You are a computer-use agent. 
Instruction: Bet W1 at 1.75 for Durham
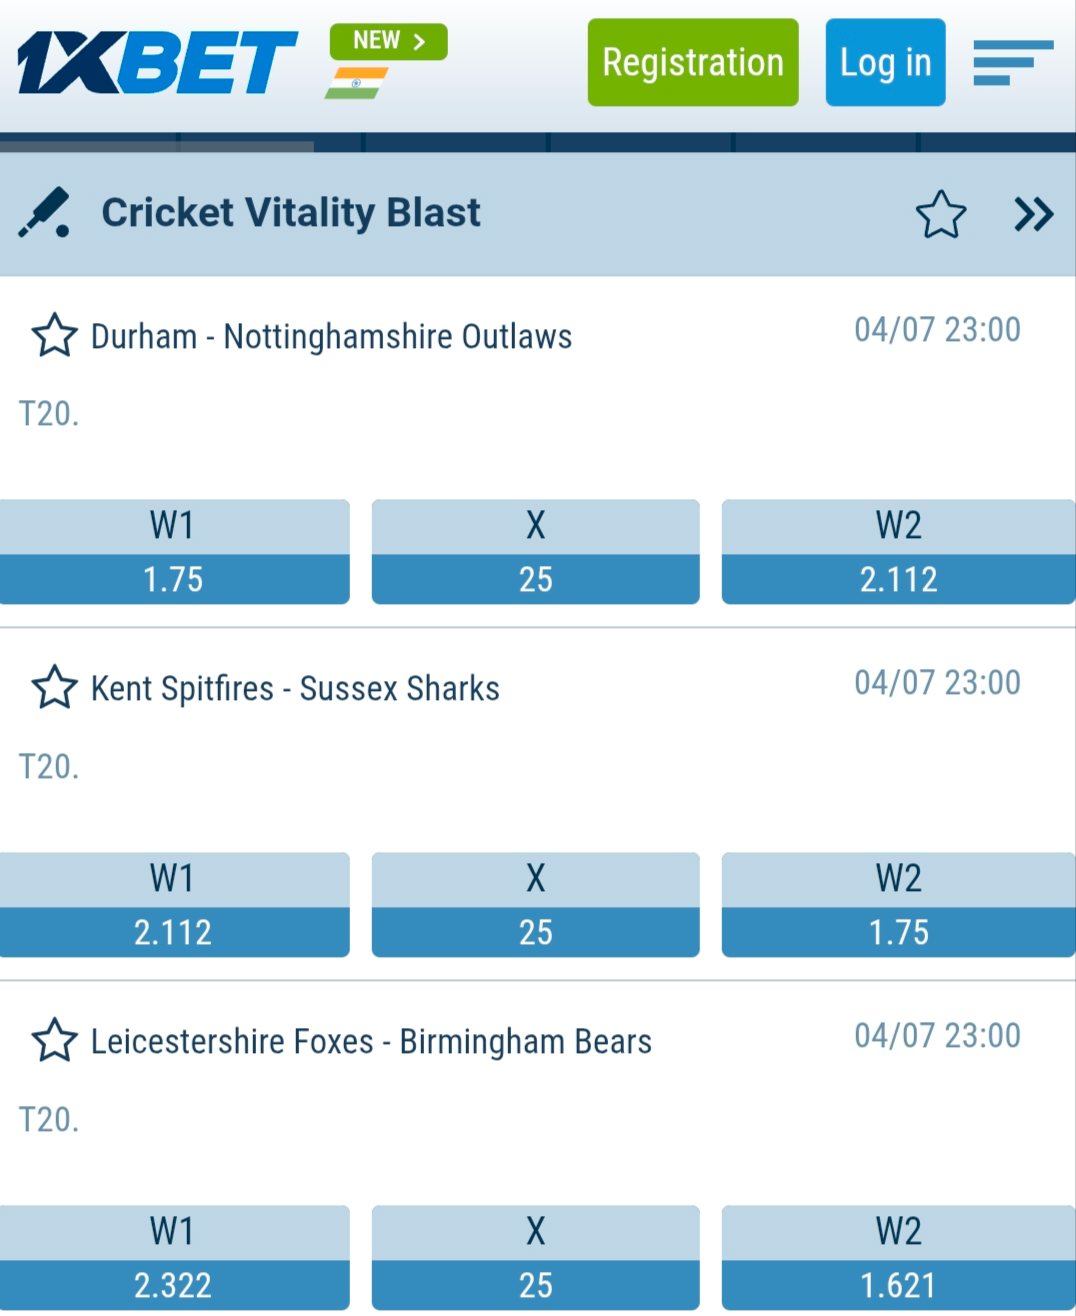[x=174, y=552]
